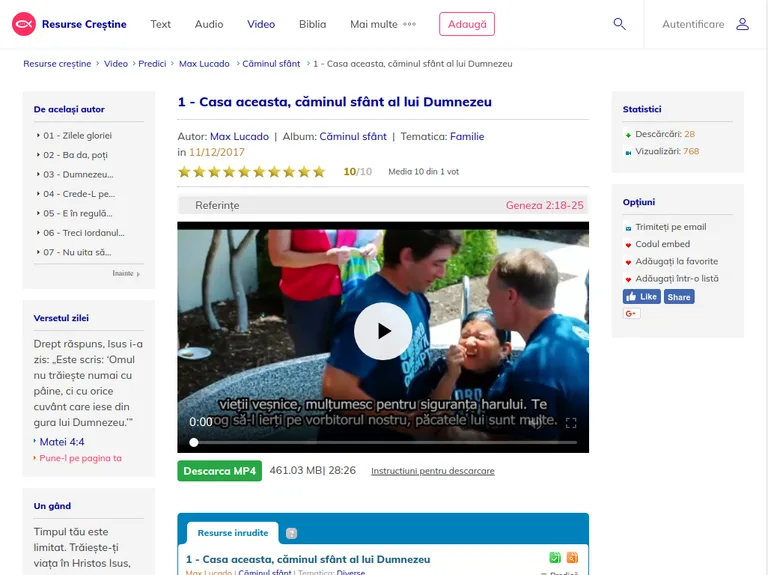
Task: Open Instructiuni pentru descarcare link
Action: (x=433, y=471)
